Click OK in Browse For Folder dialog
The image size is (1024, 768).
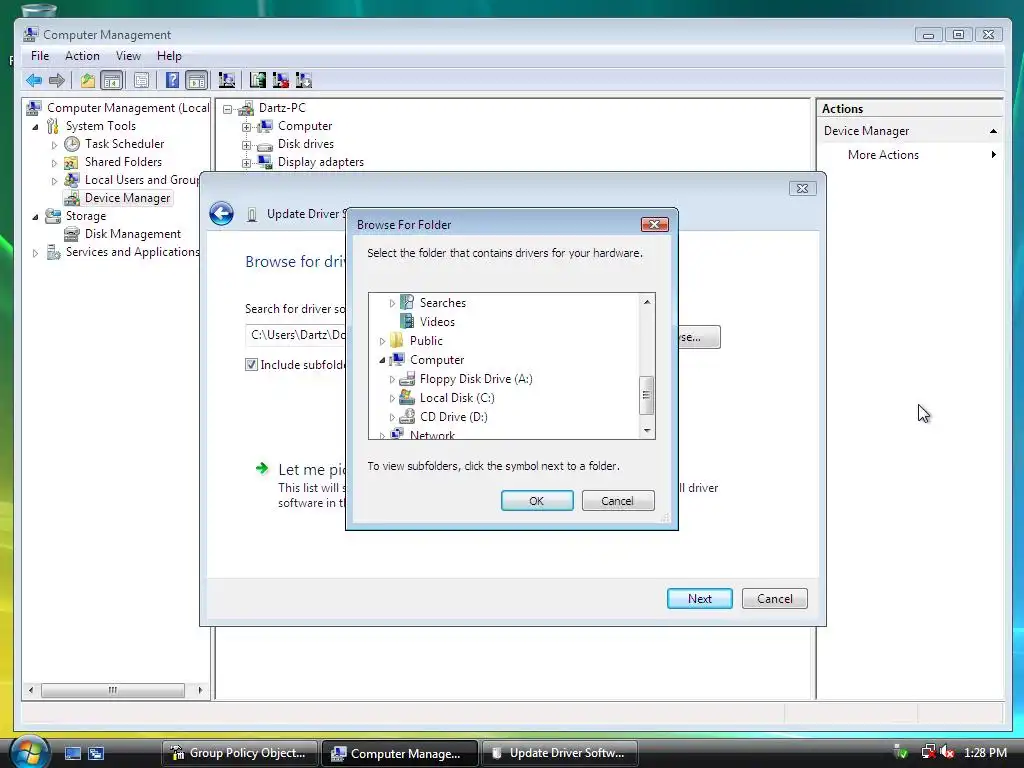tap(537, 501)
